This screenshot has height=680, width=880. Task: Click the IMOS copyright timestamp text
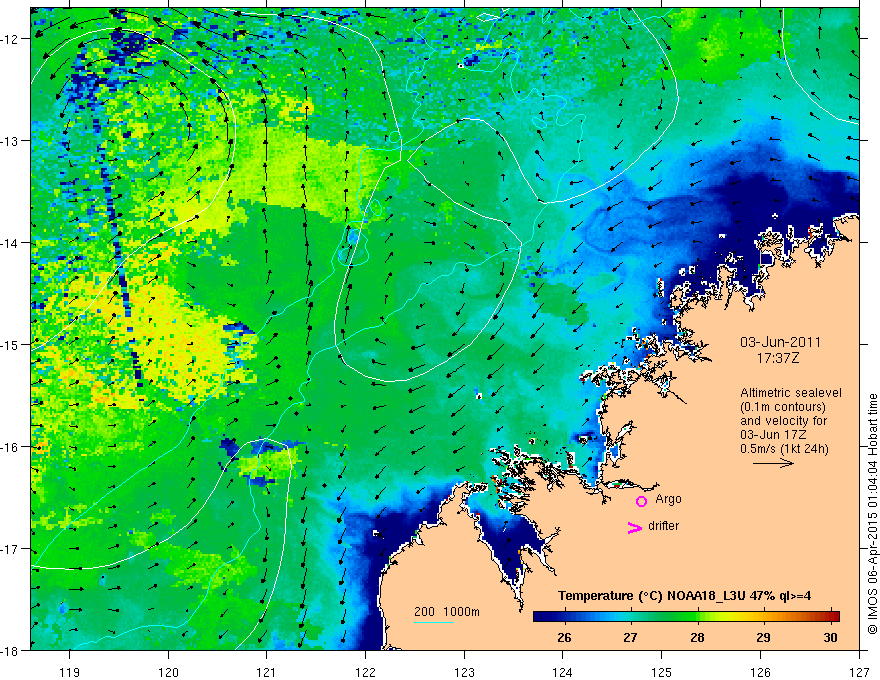pos(872,514)
